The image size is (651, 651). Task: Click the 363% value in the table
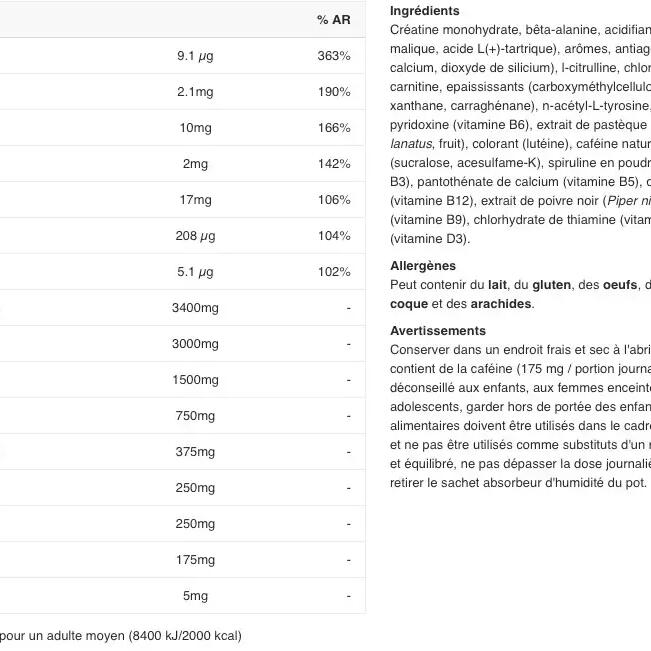[334, 56]
